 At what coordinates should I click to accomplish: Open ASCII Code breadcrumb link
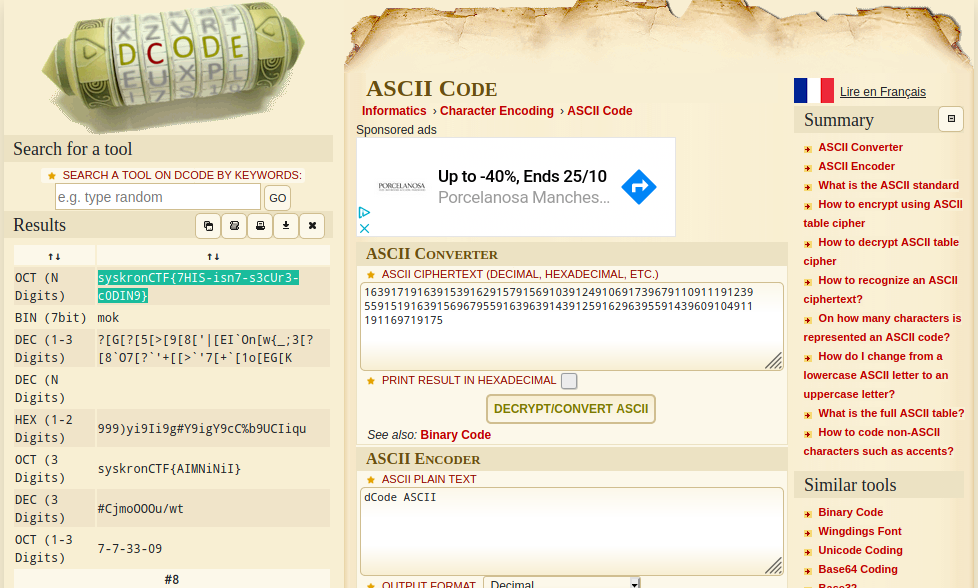[x=599, y=111]
